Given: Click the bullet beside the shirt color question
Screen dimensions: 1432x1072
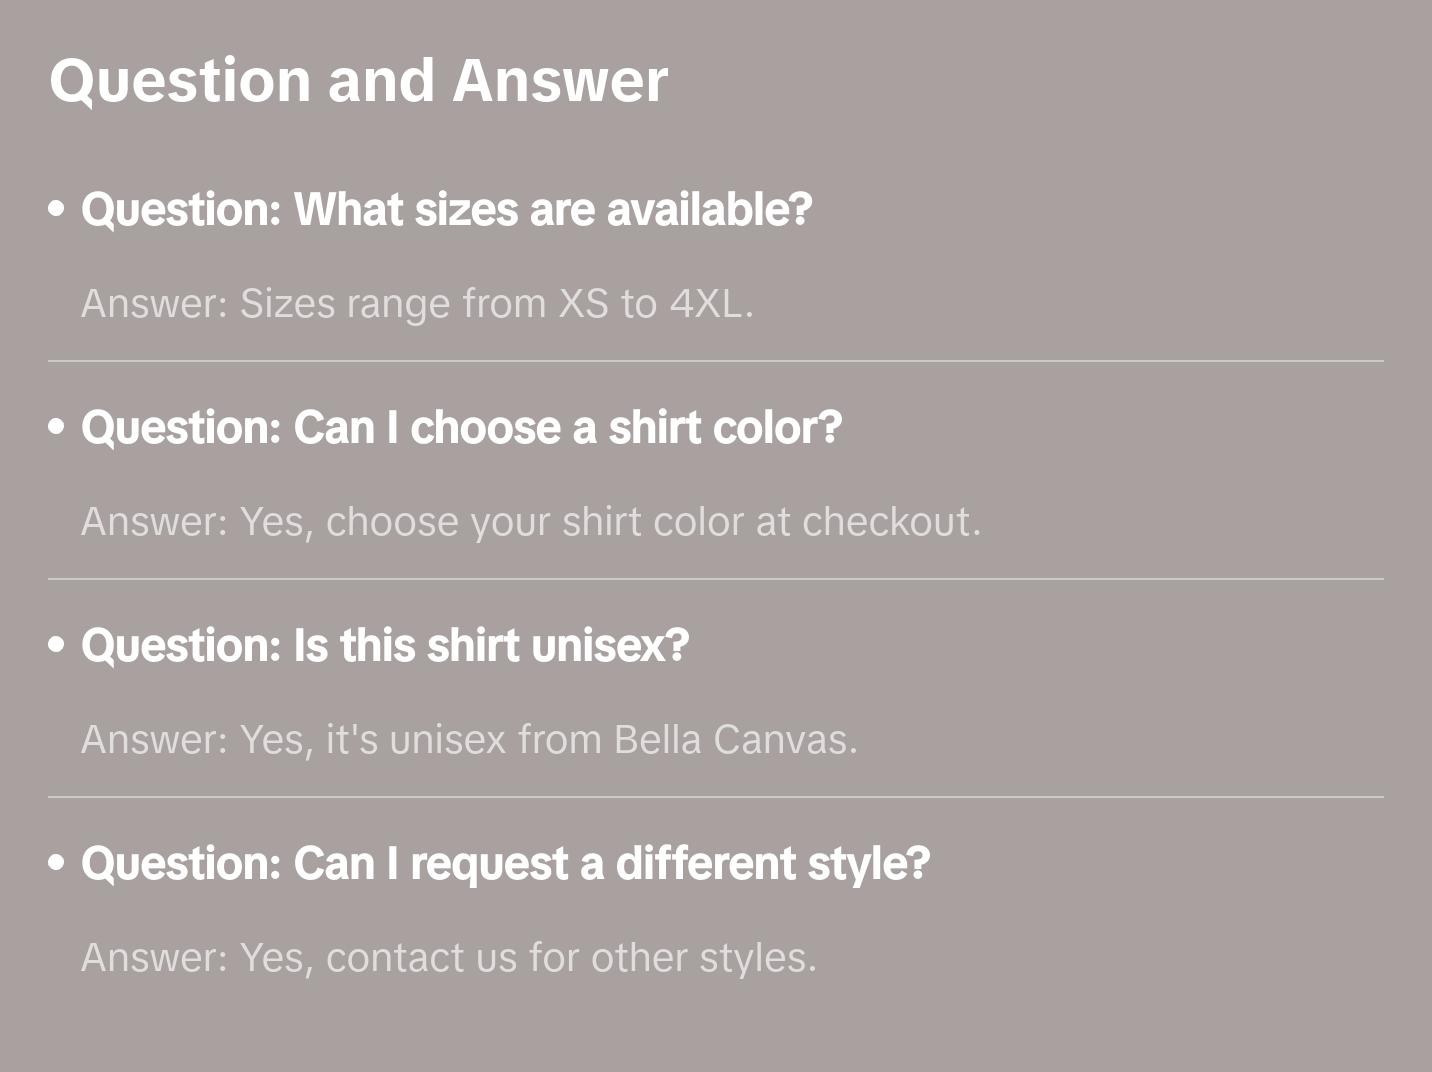Looking at the screenshot, I should click(57, 427).
